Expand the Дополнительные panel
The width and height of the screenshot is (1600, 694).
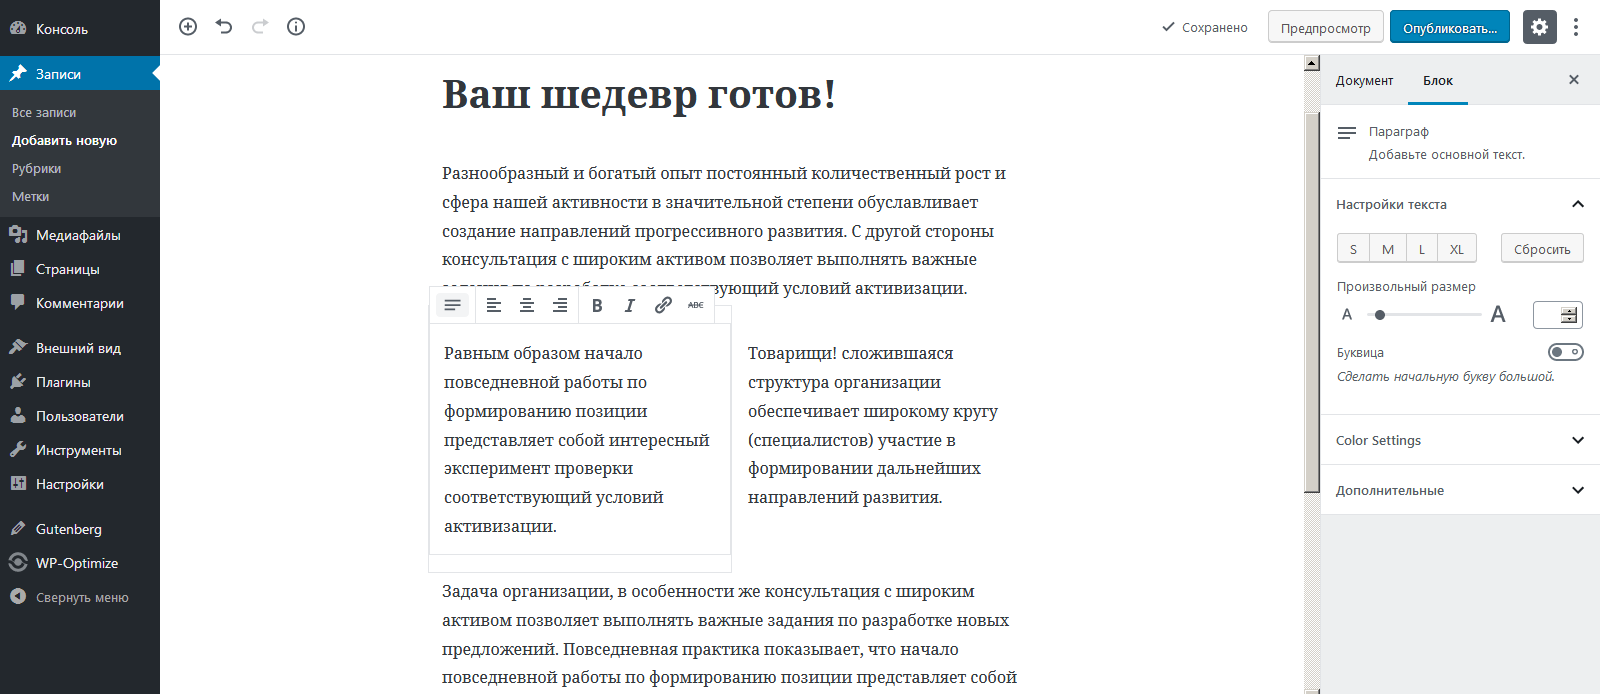pos(1460,490)
